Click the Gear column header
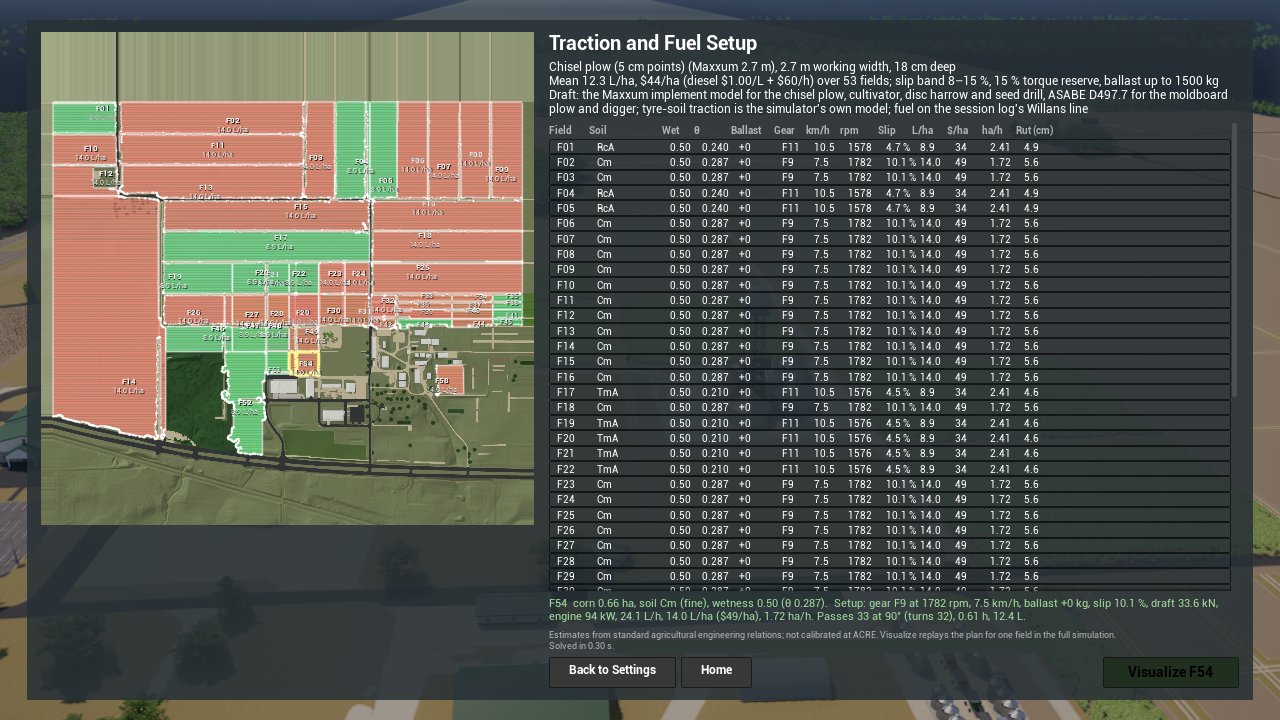1280x720 pixels. (784, 130)
